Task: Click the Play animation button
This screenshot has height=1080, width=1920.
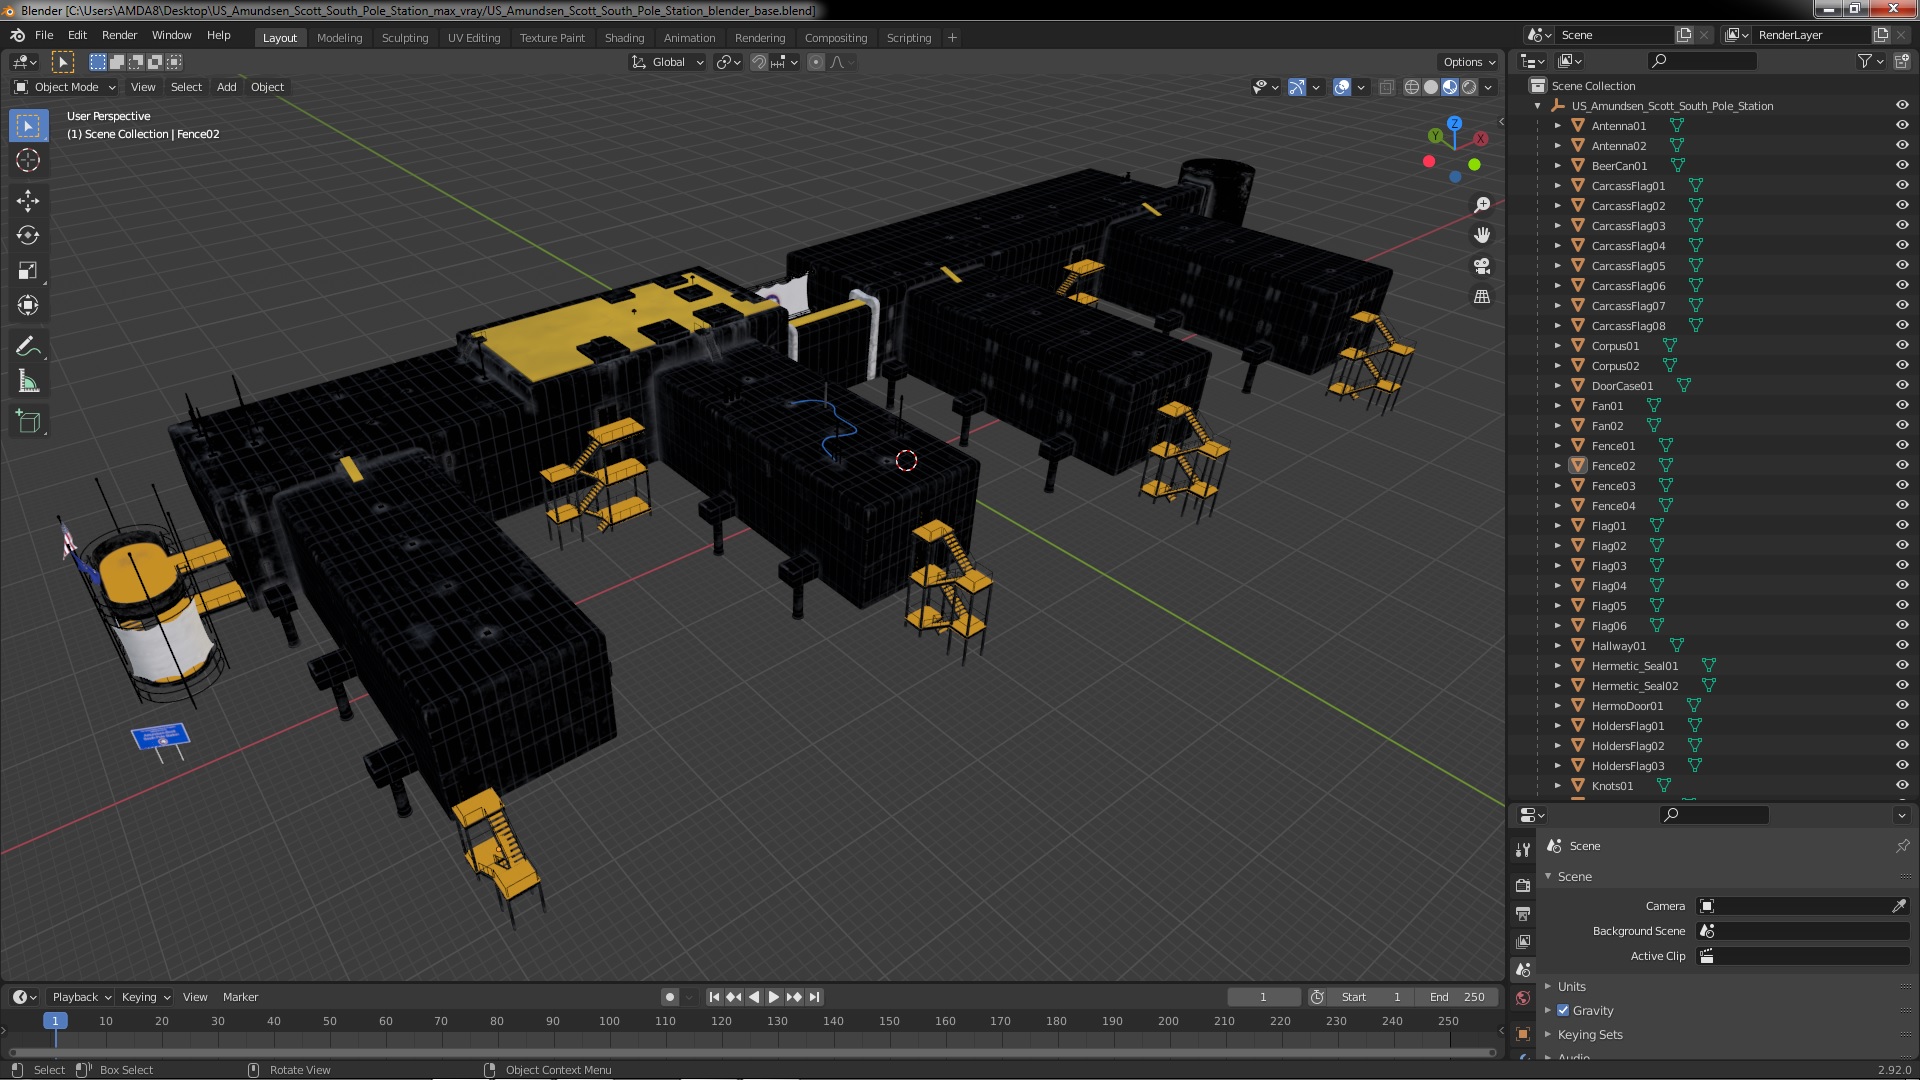Action: tap(773, 997)
